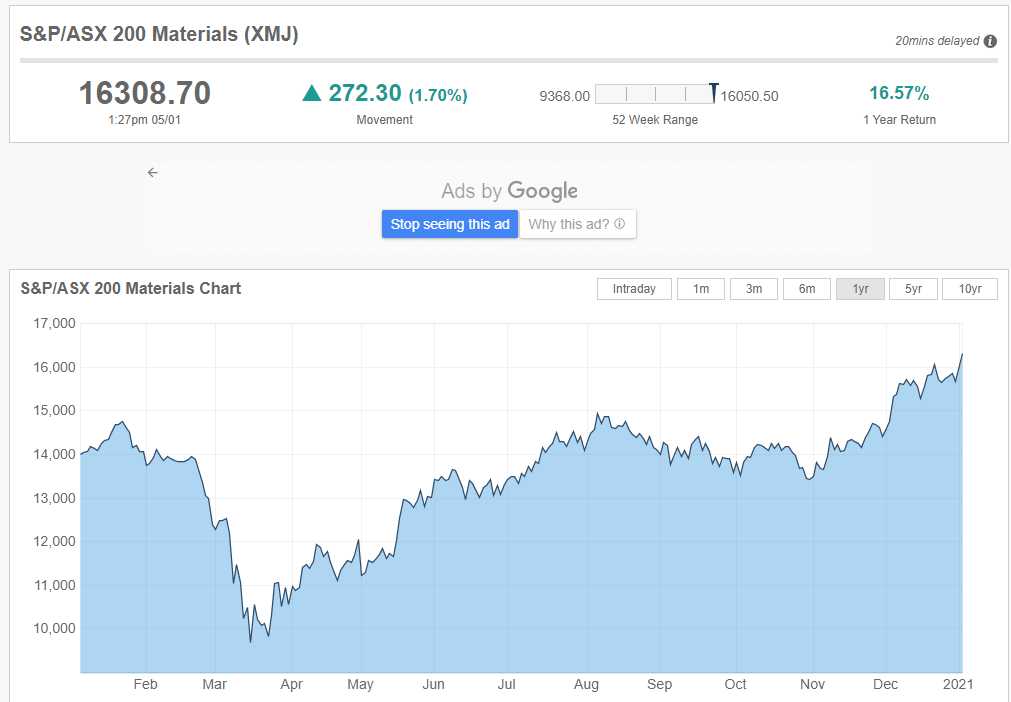The height and width of the screenshot is (702, 1011).
Task: Click the S&P/ASX 200 Materials (XMJ) heading
Action: (x=160, y=34)
